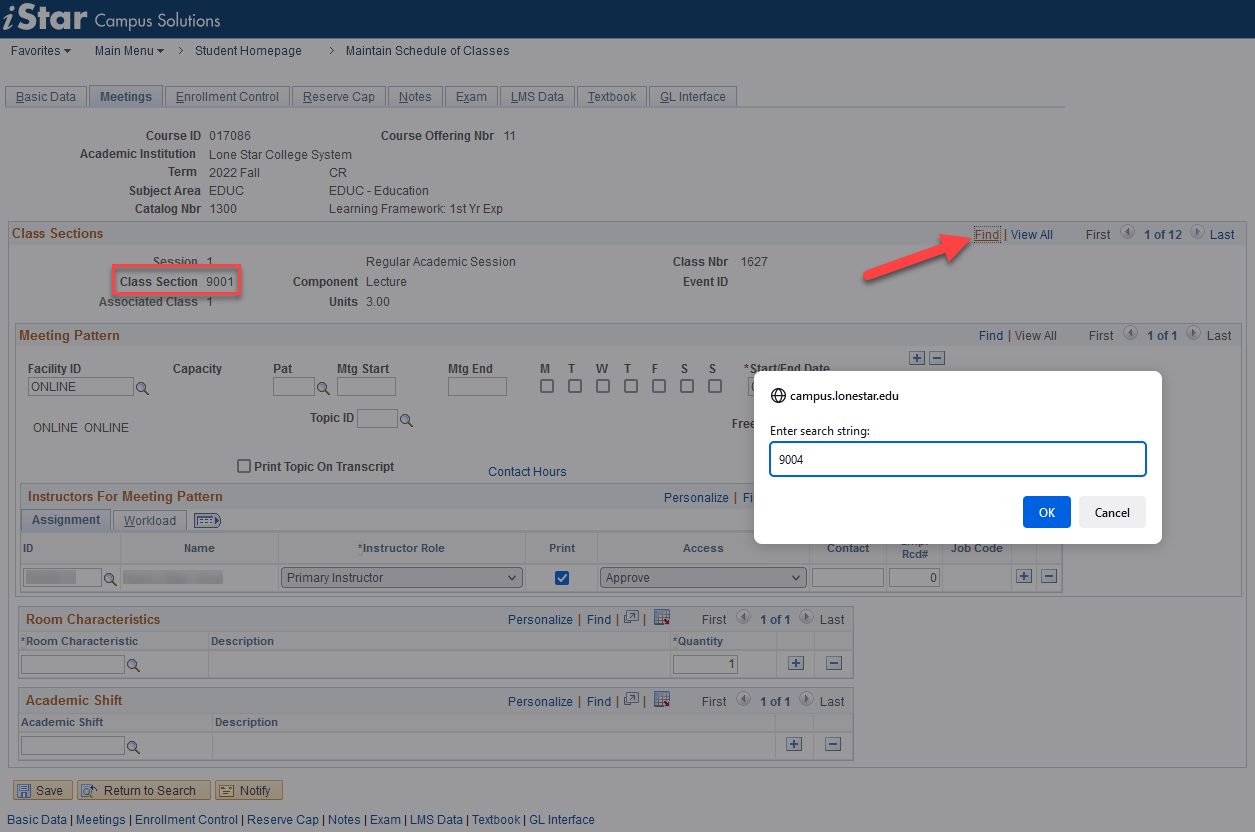Screen dimensions: 1255x832
Task: Jump to Last in Class Sections
Action: tap(1222, 235)
